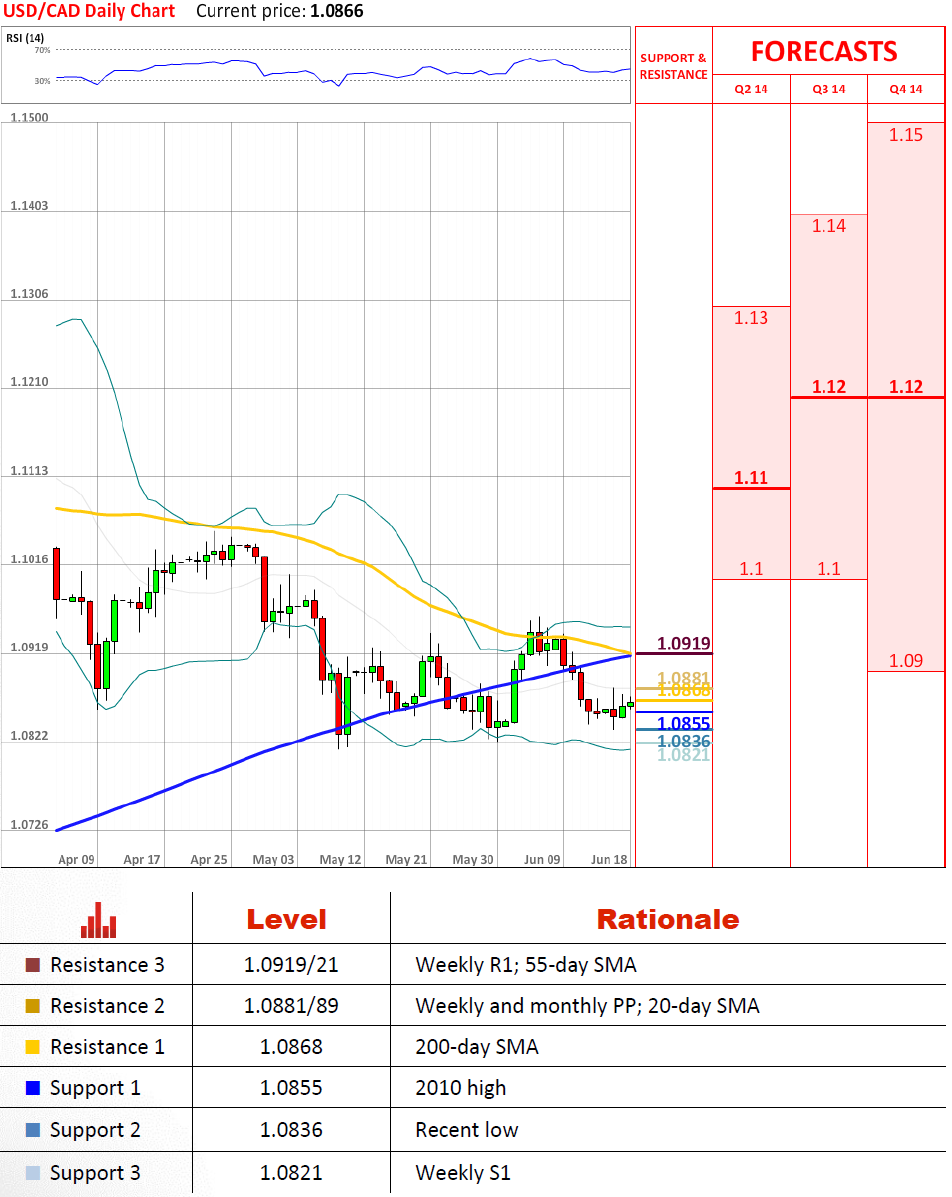Viewport: 952px width, 1197px height.
Task: Click the Resistance 2 gold swatch
Action: pyautogui.click(x=32, y=1006)
